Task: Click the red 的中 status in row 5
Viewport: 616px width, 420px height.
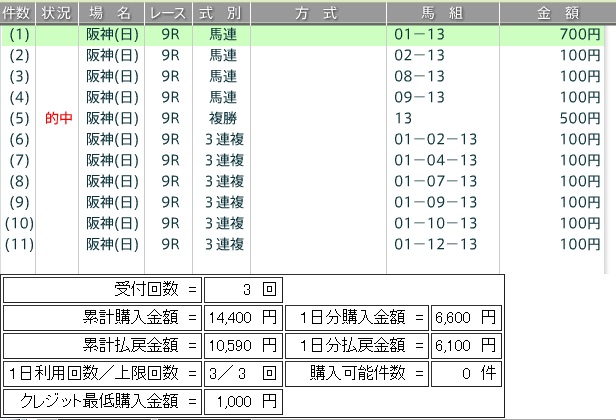Action: (x=59, y=118)
